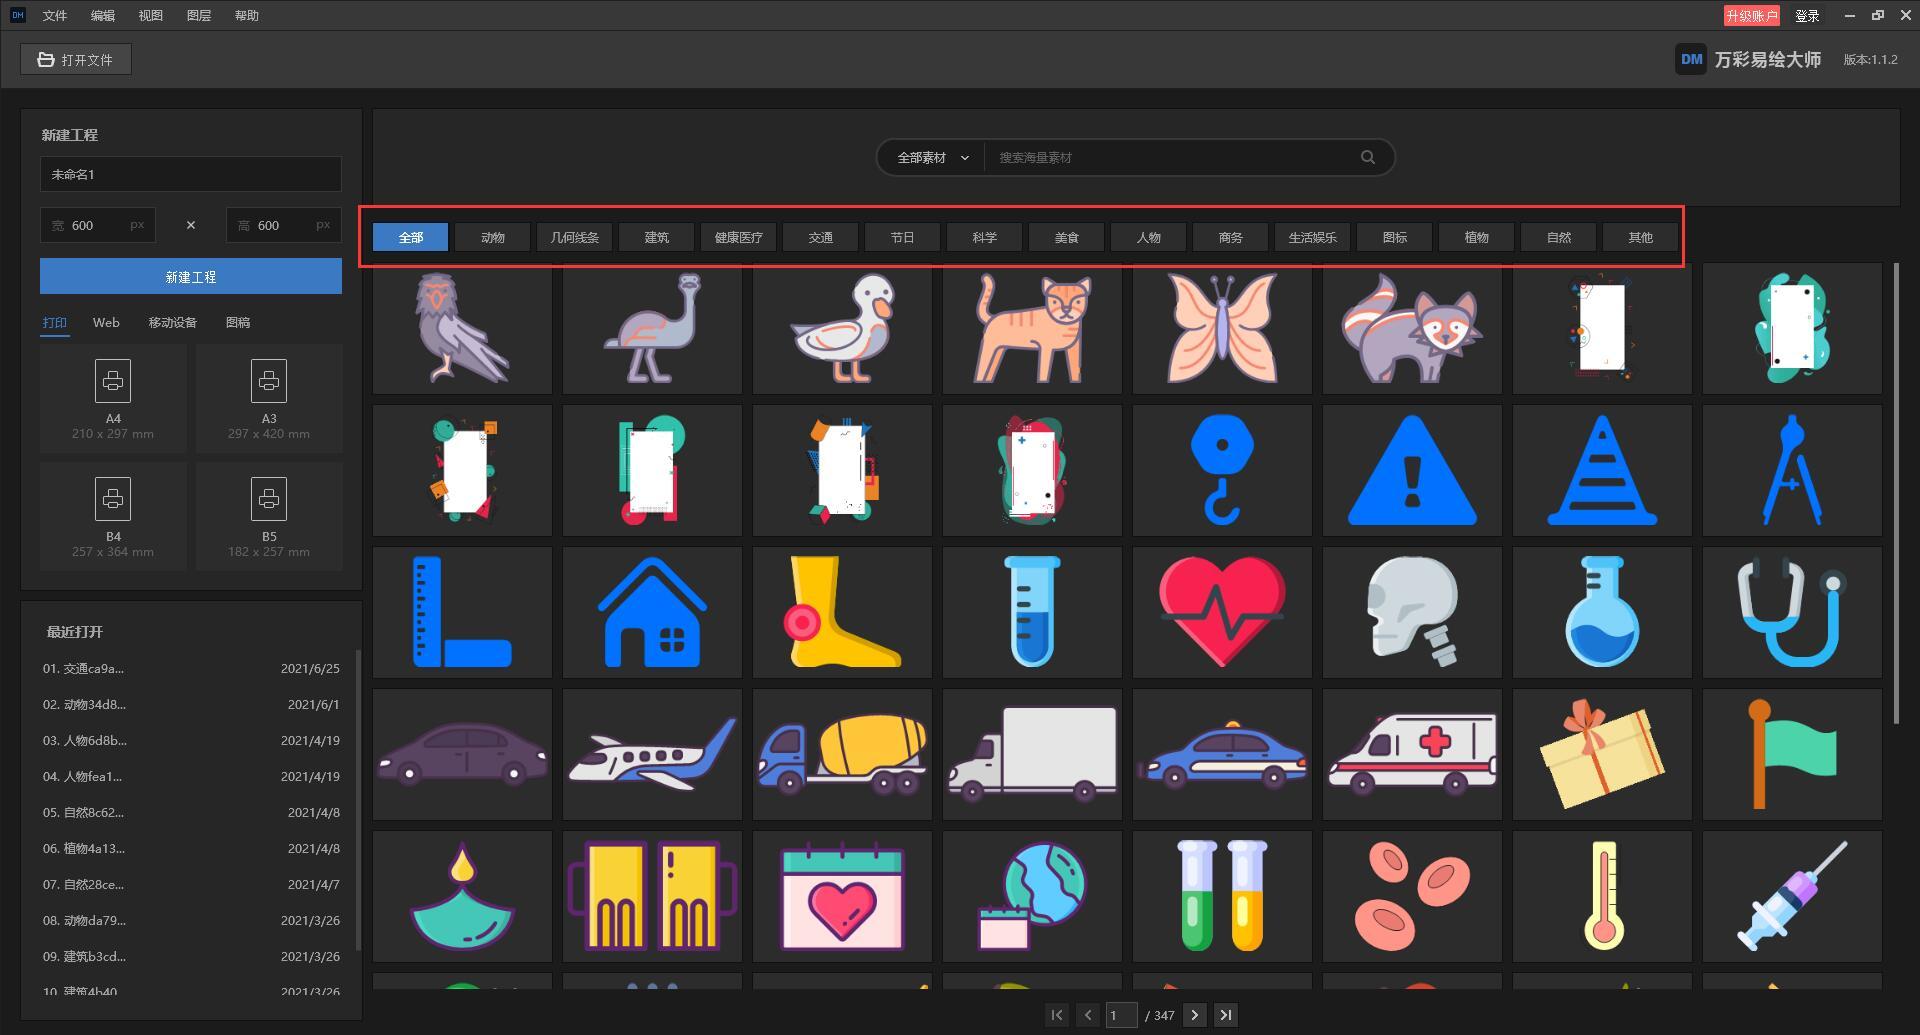This screenshot has height=1035, width=1920.
Task: Pick the heart calendar graphic
Action: click(842, 896)
